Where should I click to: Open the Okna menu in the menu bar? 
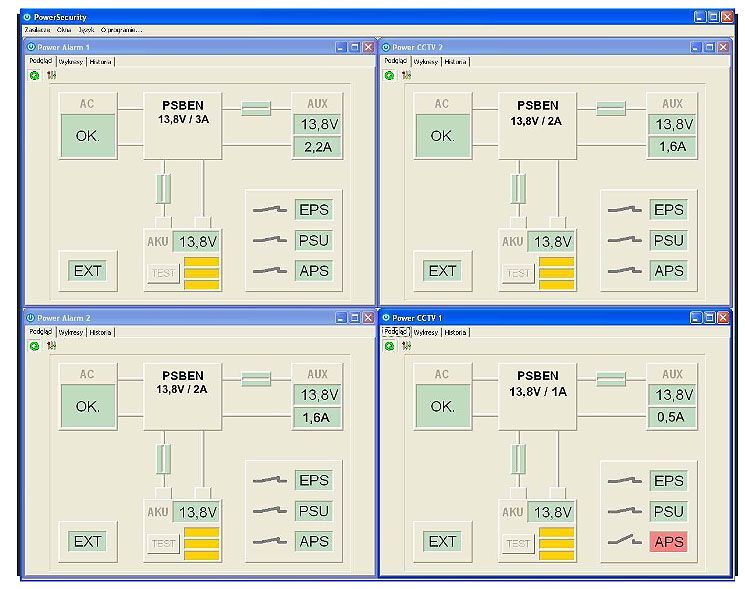(64, 30)
